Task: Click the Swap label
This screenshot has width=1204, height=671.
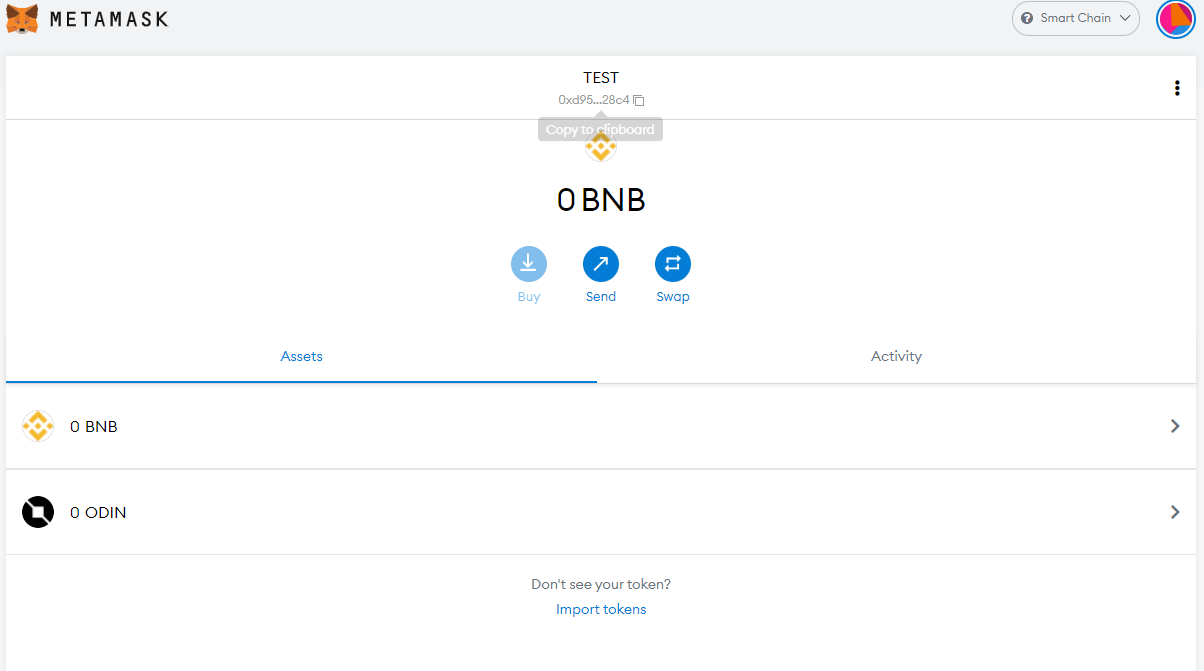Action: tap(673, 297)
